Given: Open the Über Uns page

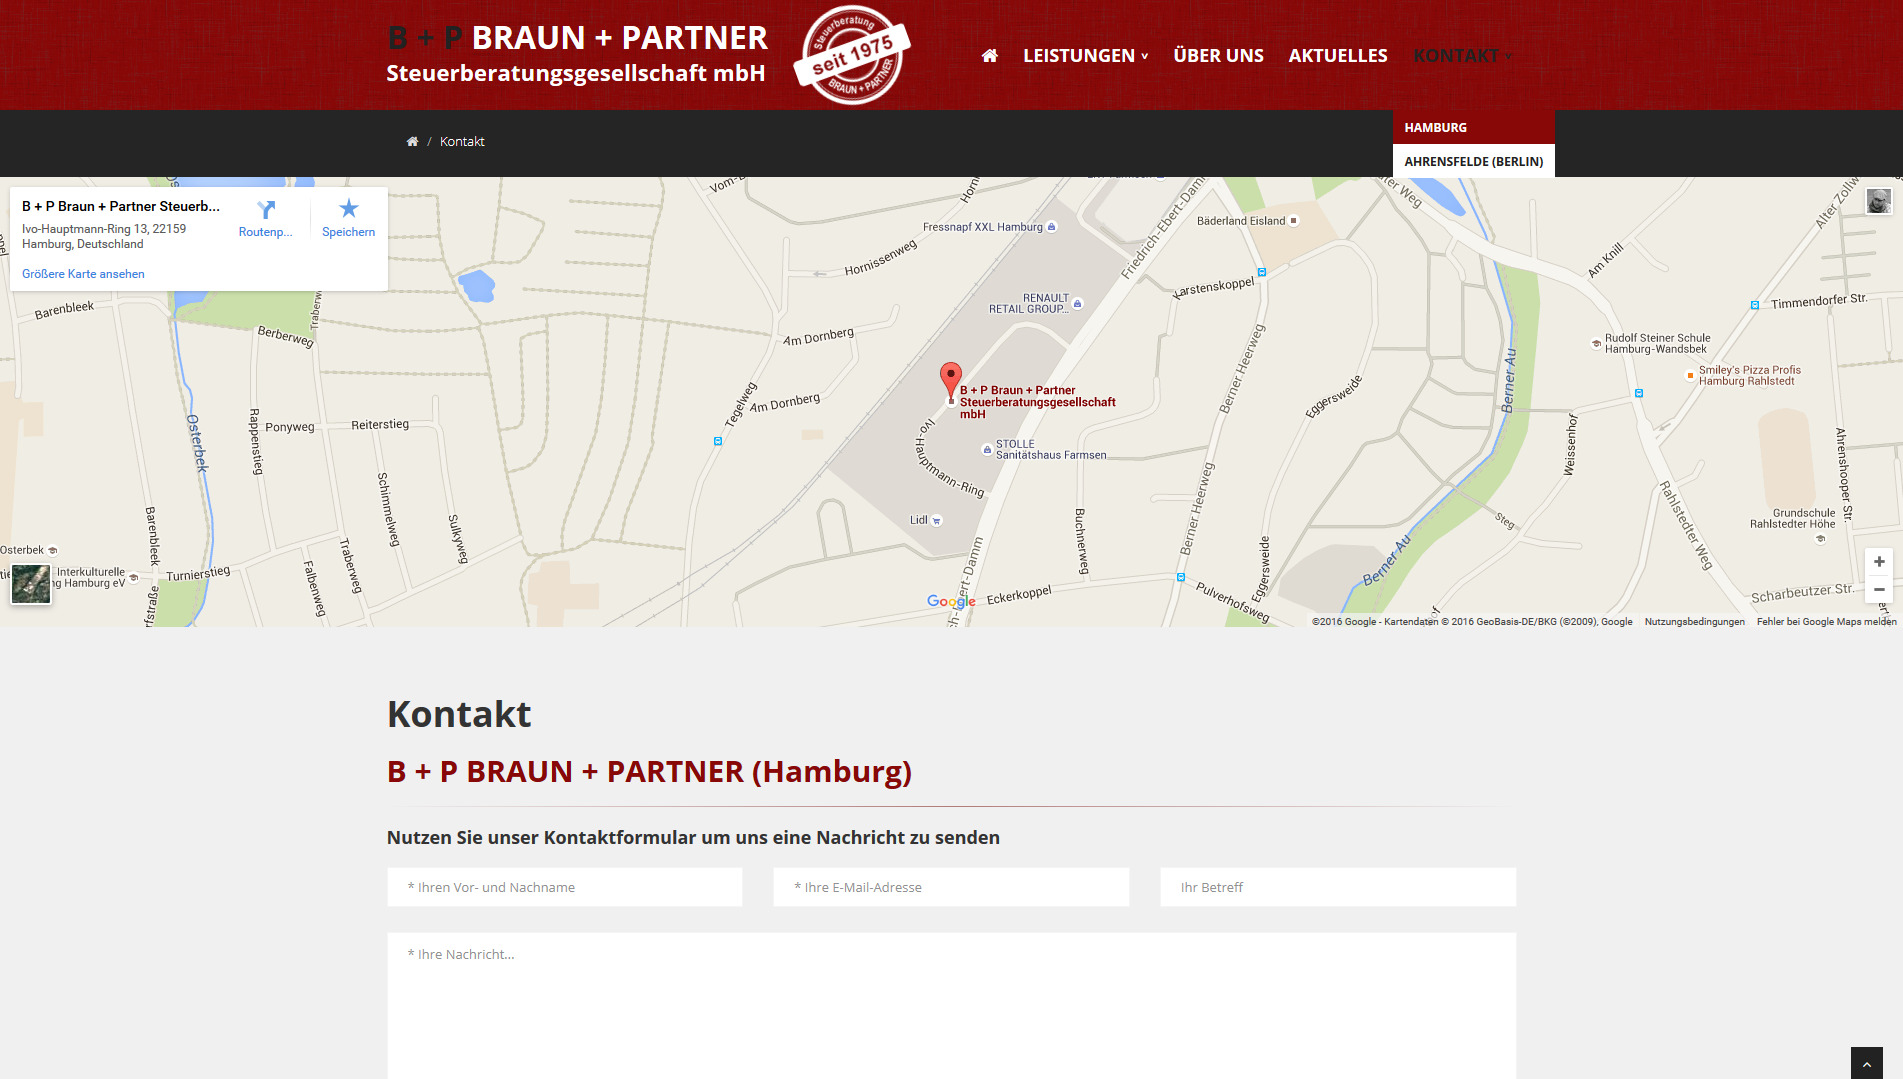Looking at the screenshot, I should pos(1218,56).
